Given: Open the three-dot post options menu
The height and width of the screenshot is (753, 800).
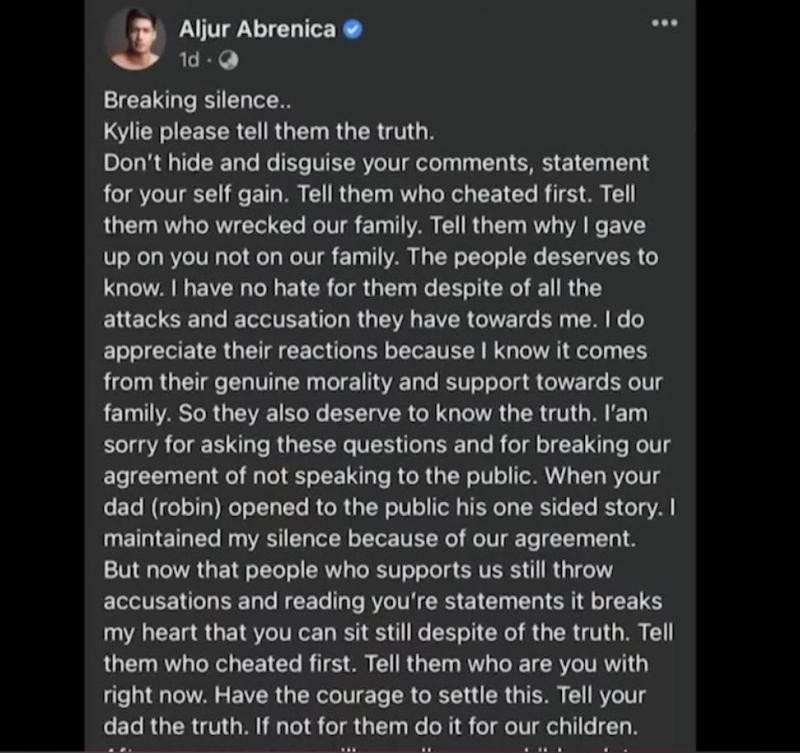Looking at the screenshot, I should click(x=664, y=23).
